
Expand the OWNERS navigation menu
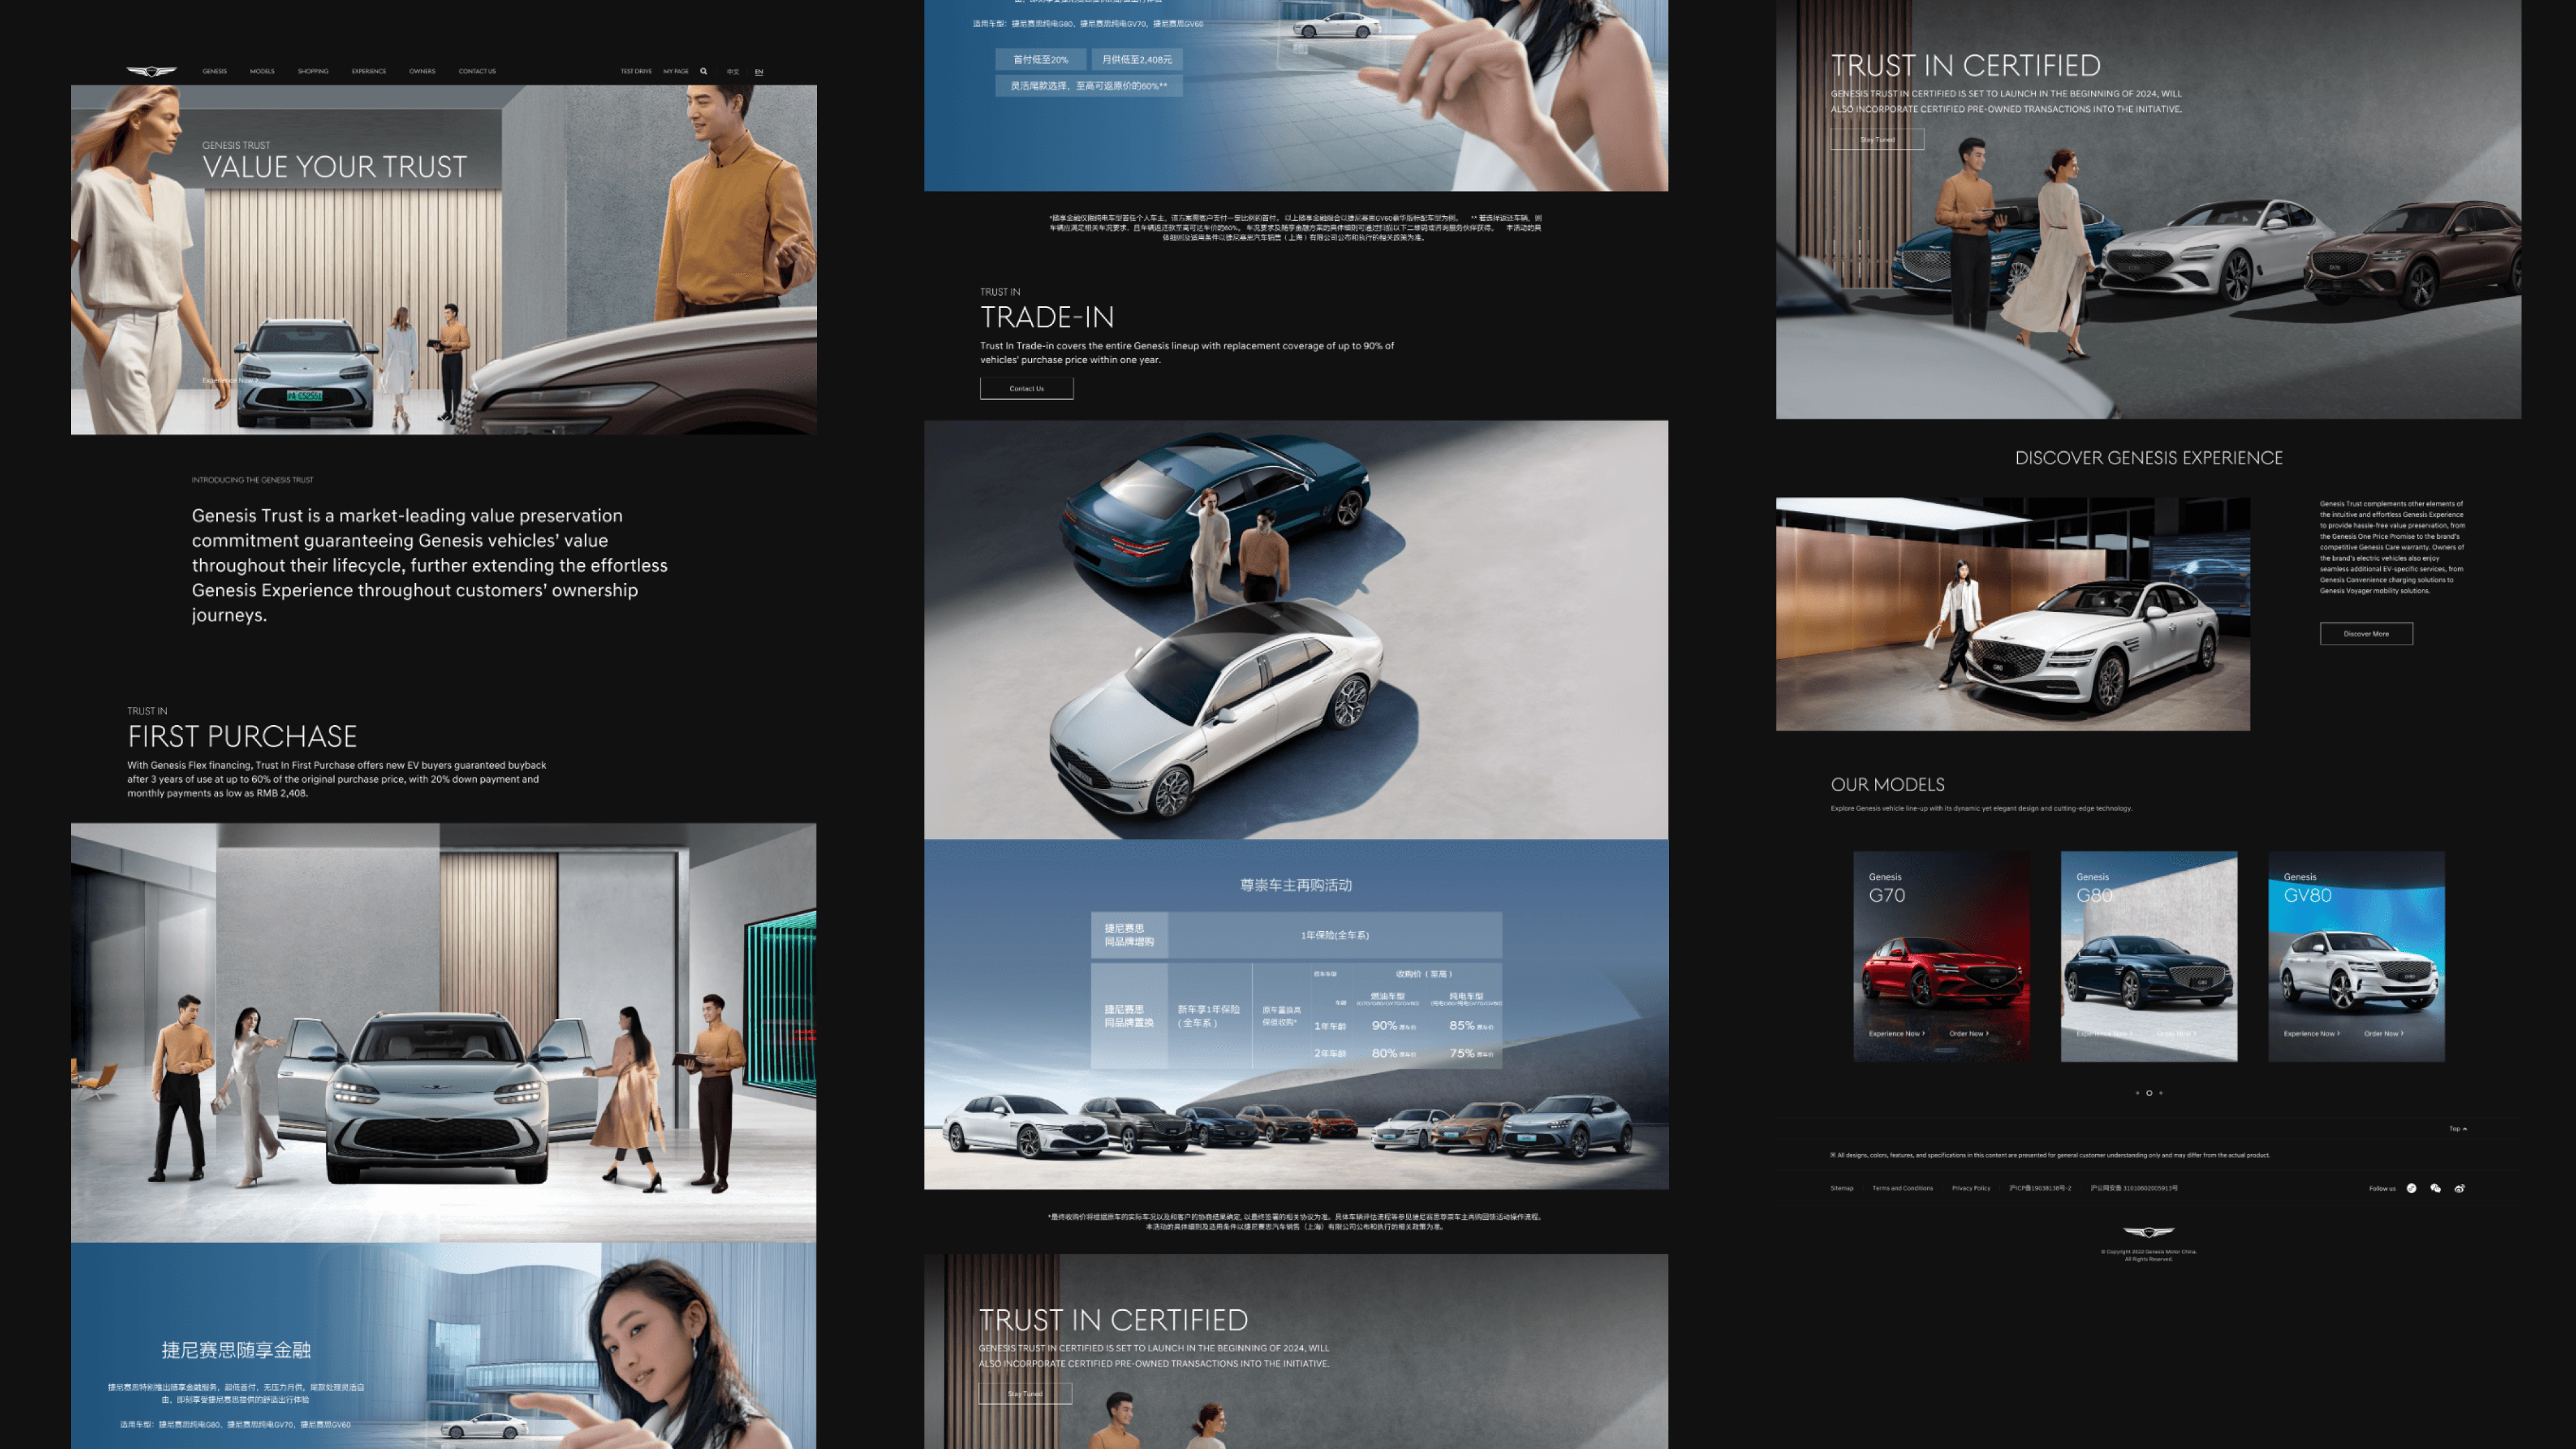pyautogui.click(x=422, y=71)
